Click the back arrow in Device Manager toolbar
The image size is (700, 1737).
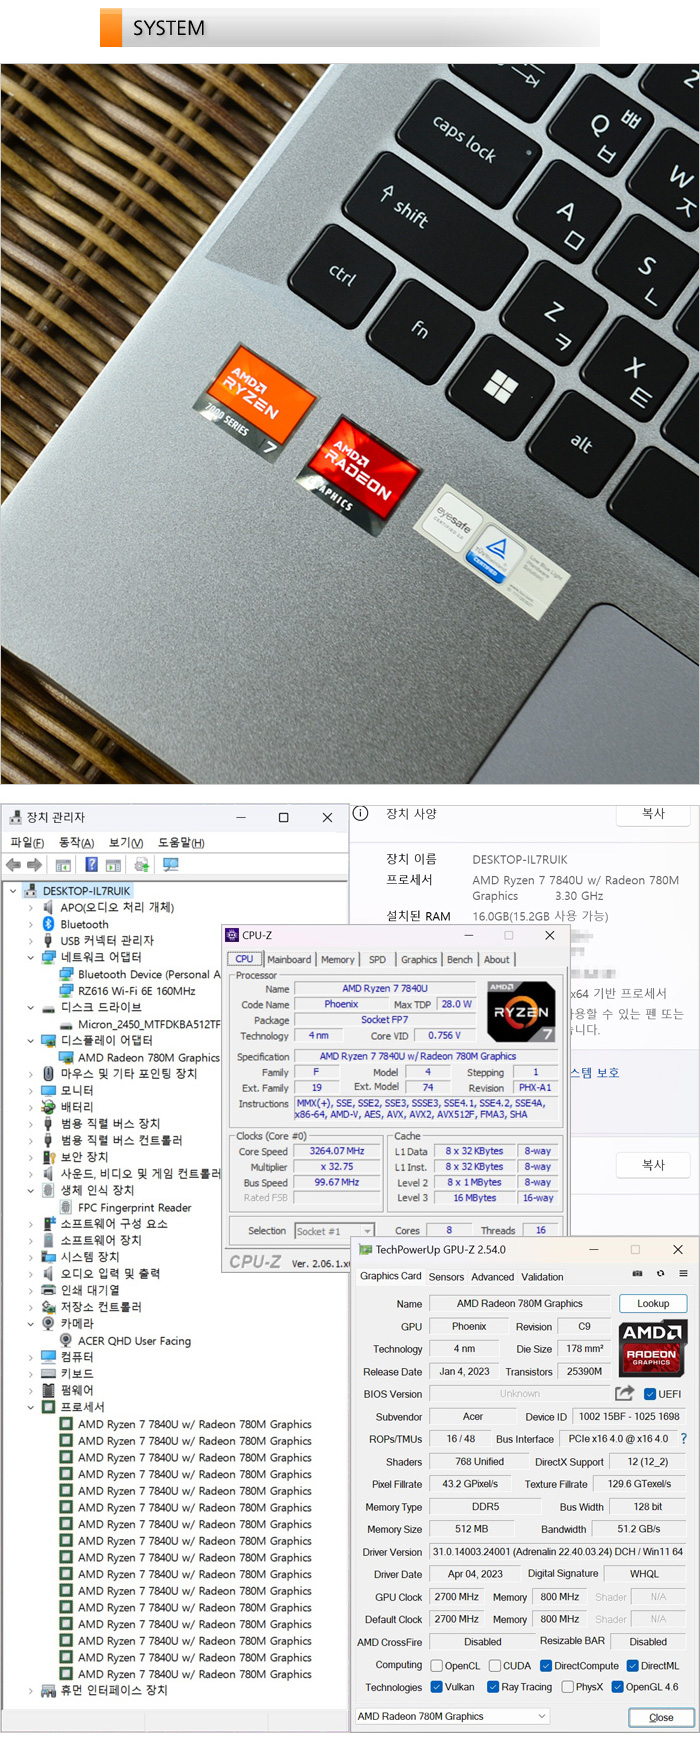click(13, 865)
